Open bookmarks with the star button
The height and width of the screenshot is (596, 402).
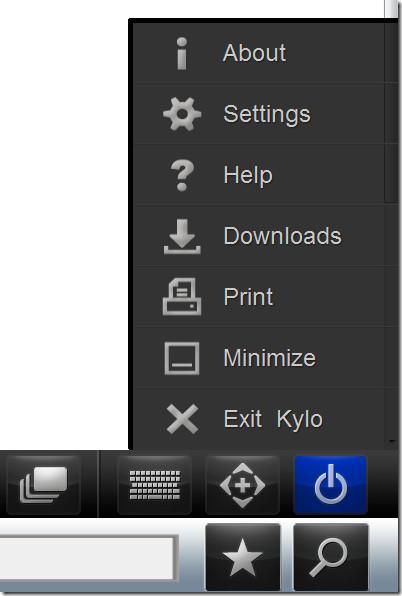pos(243,557)
